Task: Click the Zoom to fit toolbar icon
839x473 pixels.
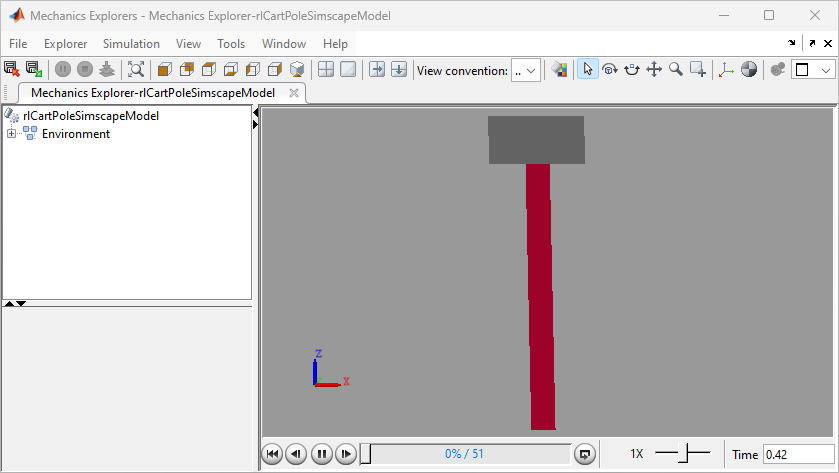Action: [136, 69]
